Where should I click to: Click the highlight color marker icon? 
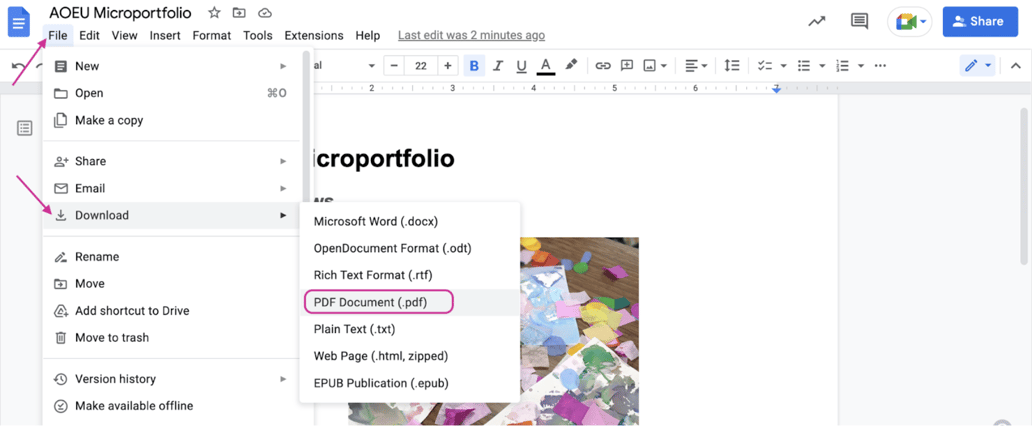coord(571,66)
